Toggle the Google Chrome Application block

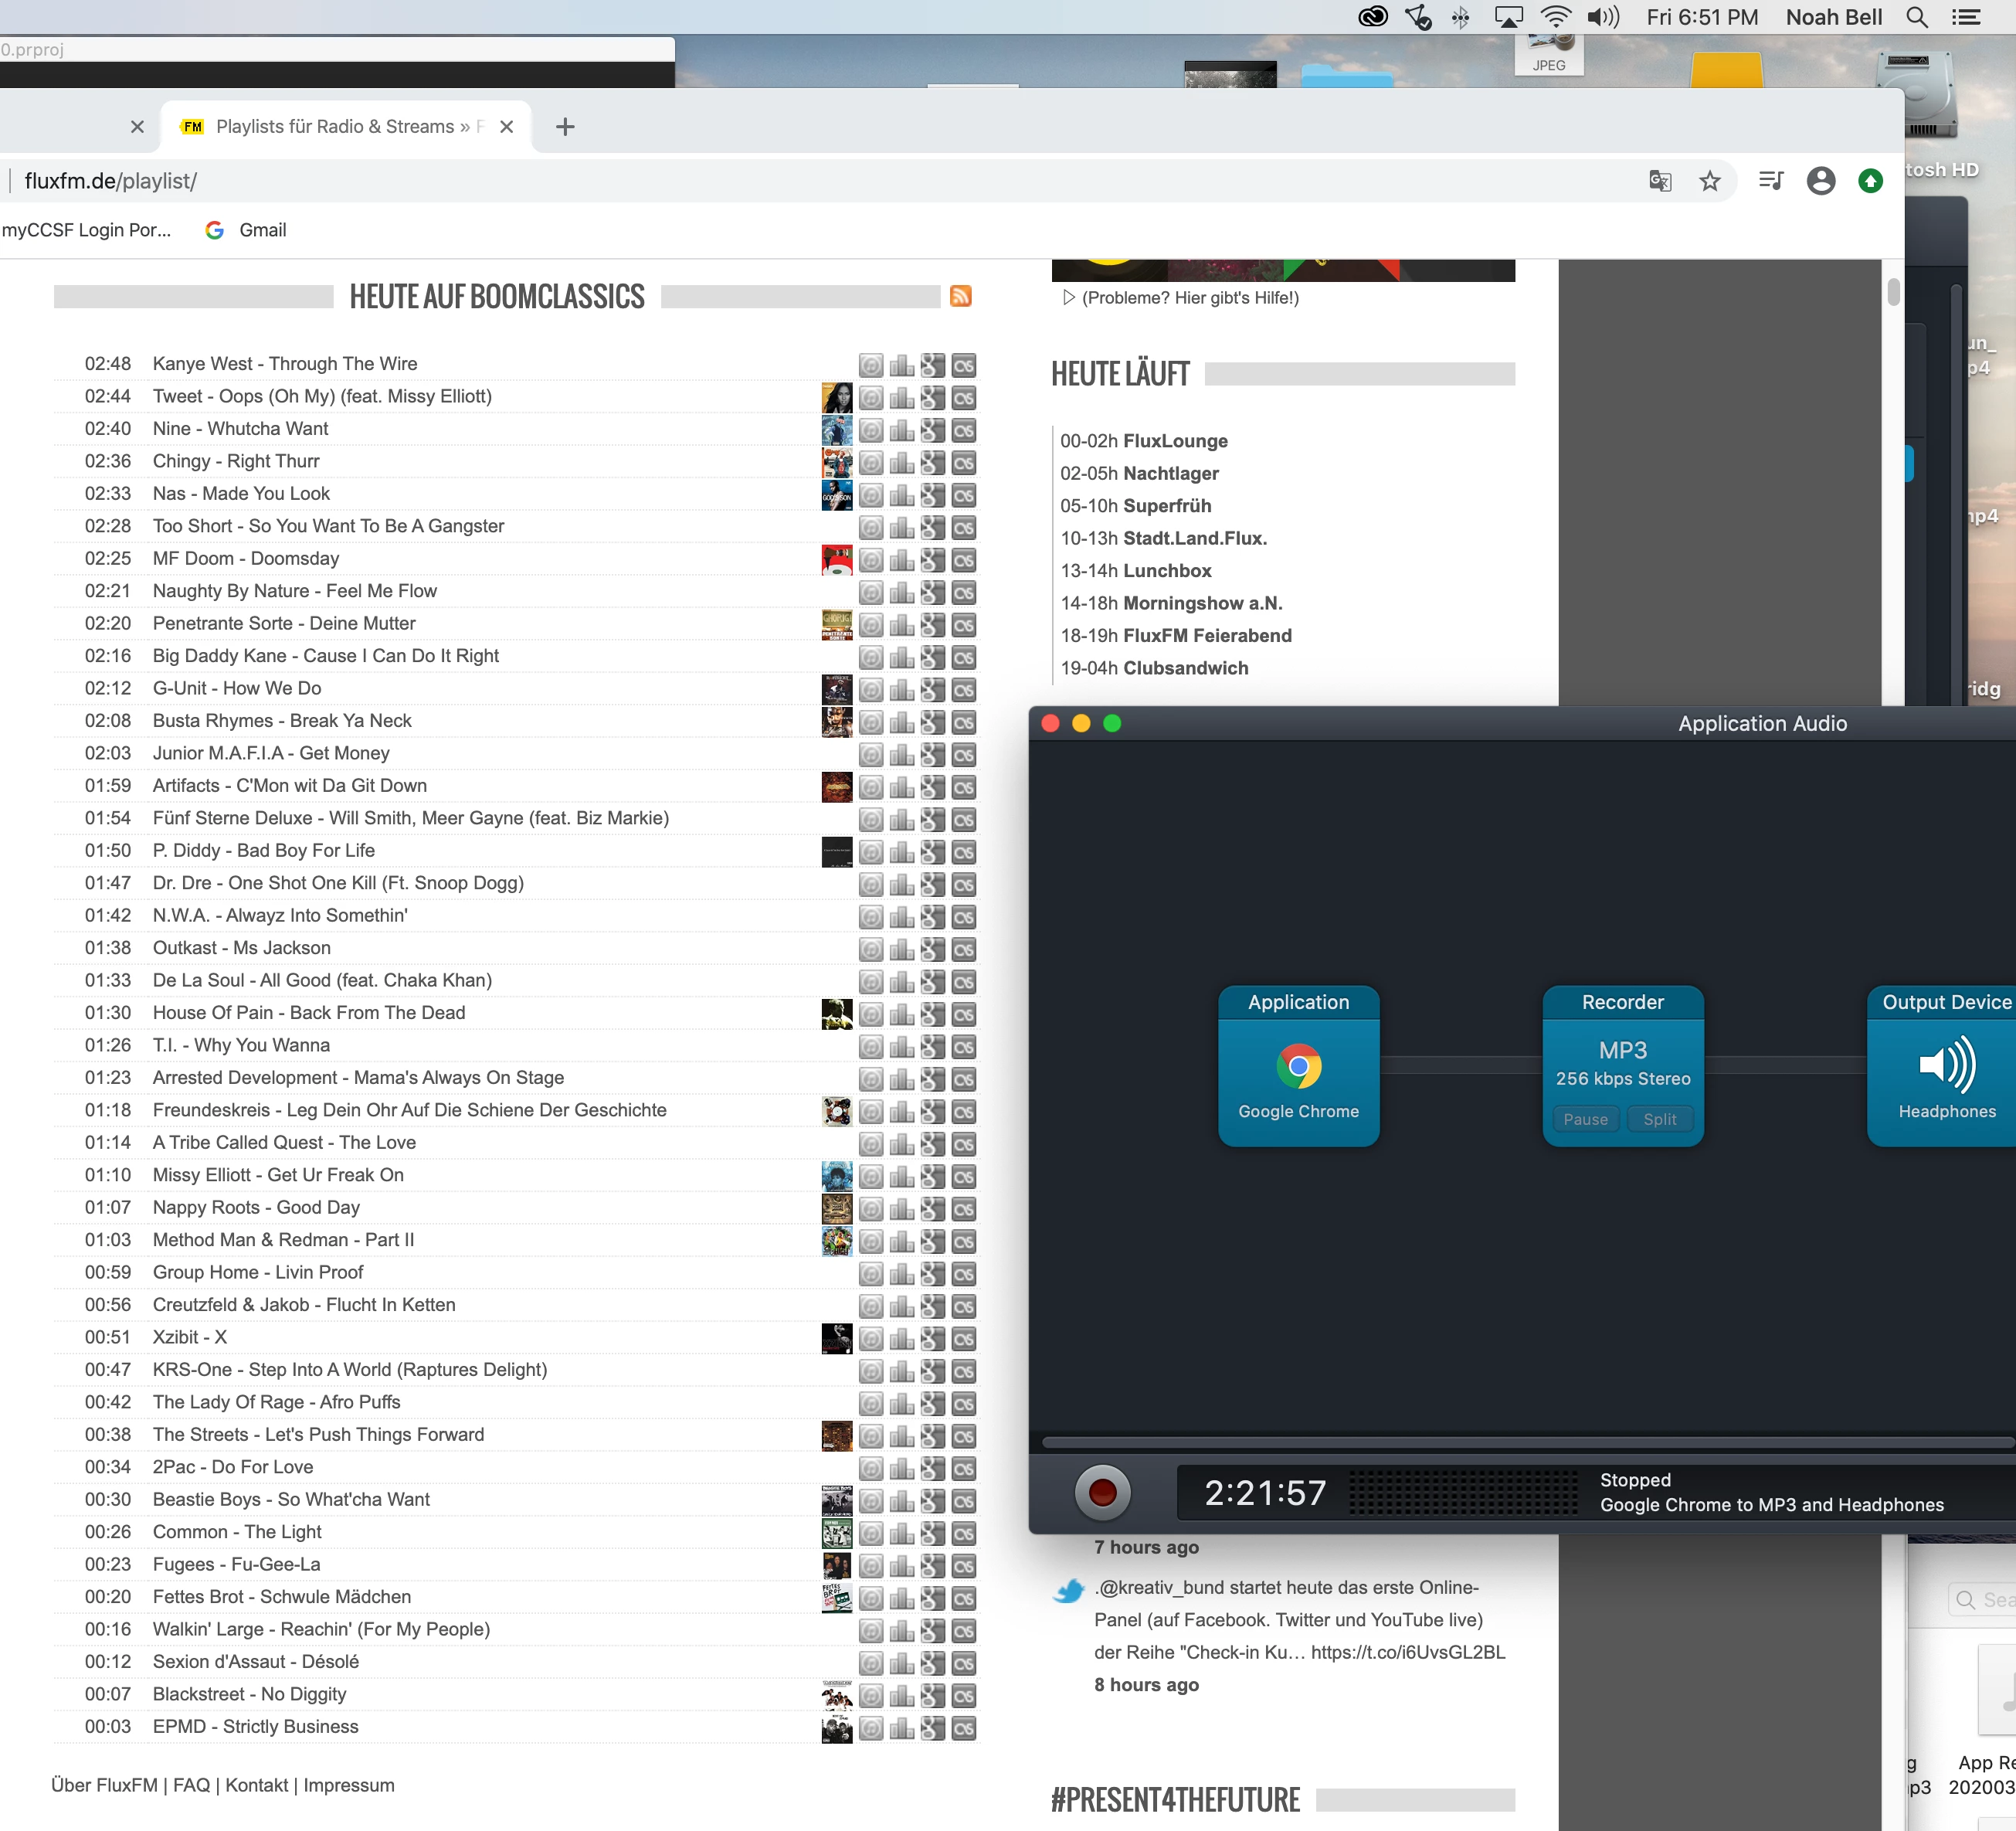pos(1298,1066)
